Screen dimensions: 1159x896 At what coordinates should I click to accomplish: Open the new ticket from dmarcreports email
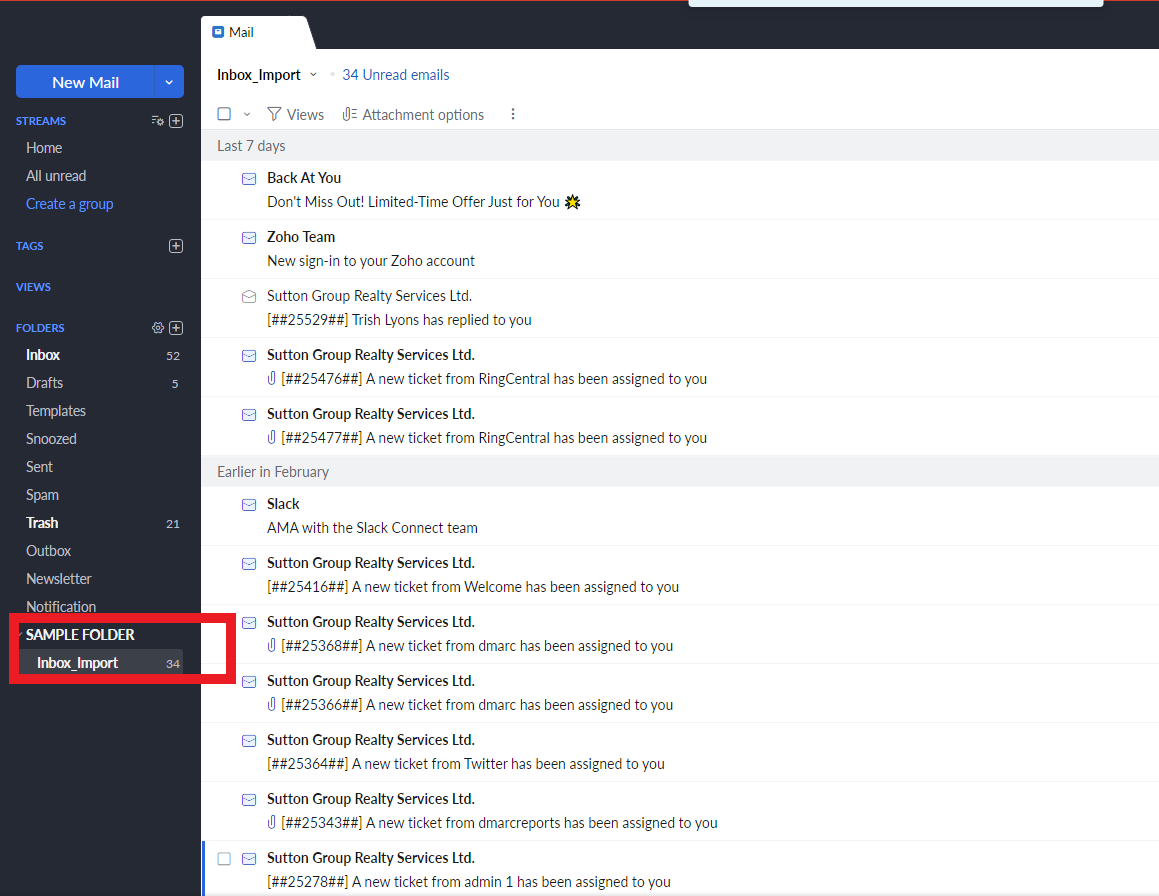[680, 811]
